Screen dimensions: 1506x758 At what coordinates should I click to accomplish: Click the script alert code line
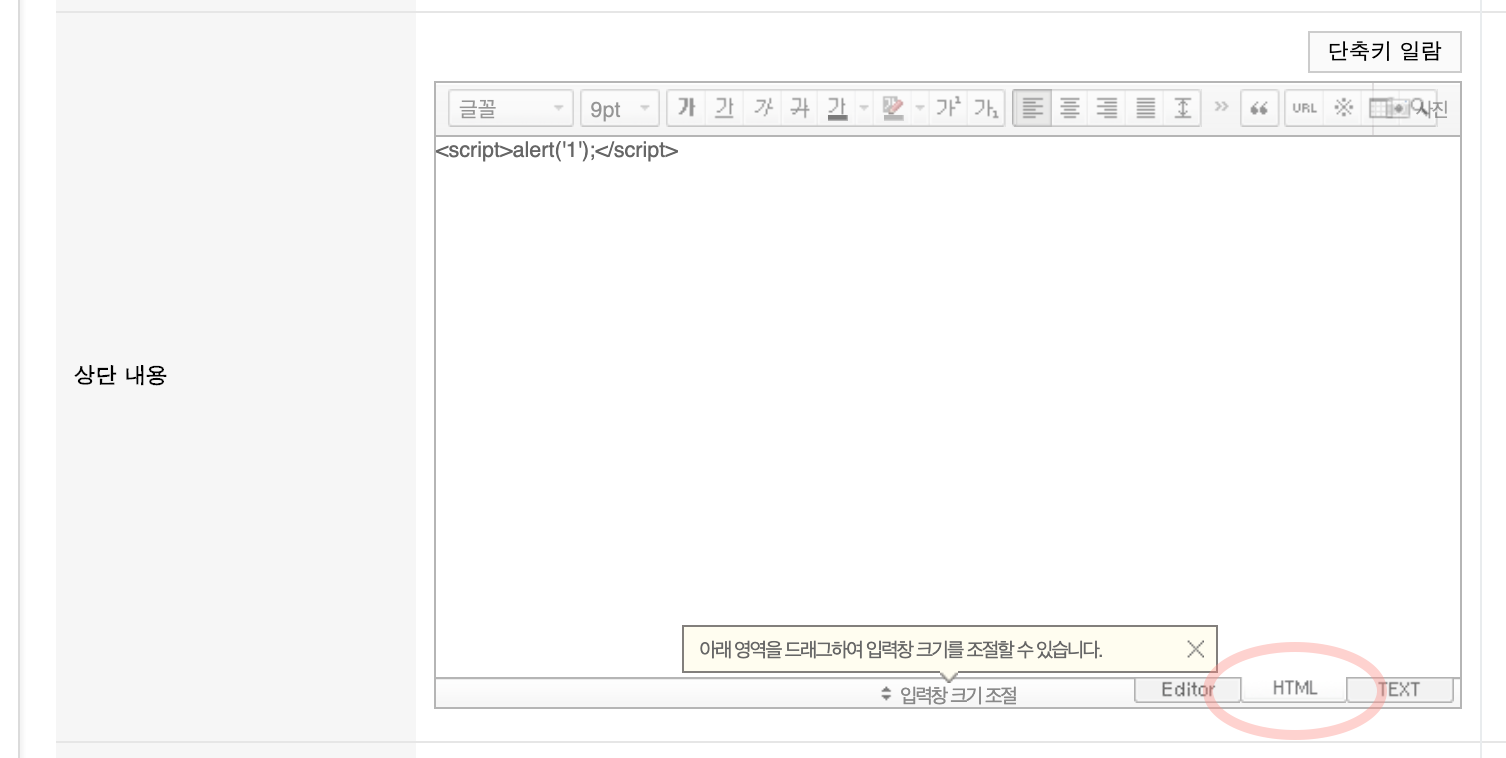tap(557, 152)
